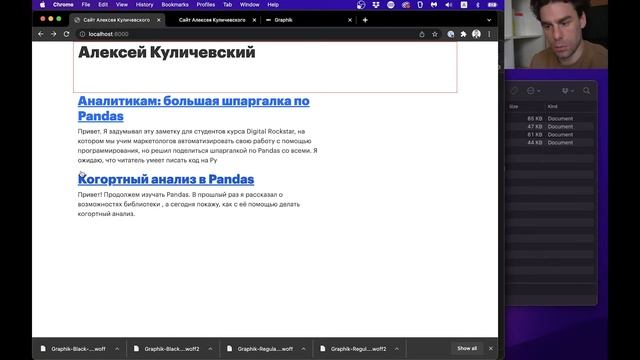Expand options for Graphik-Regul woff2 download
640x360 pixels.
396,349
